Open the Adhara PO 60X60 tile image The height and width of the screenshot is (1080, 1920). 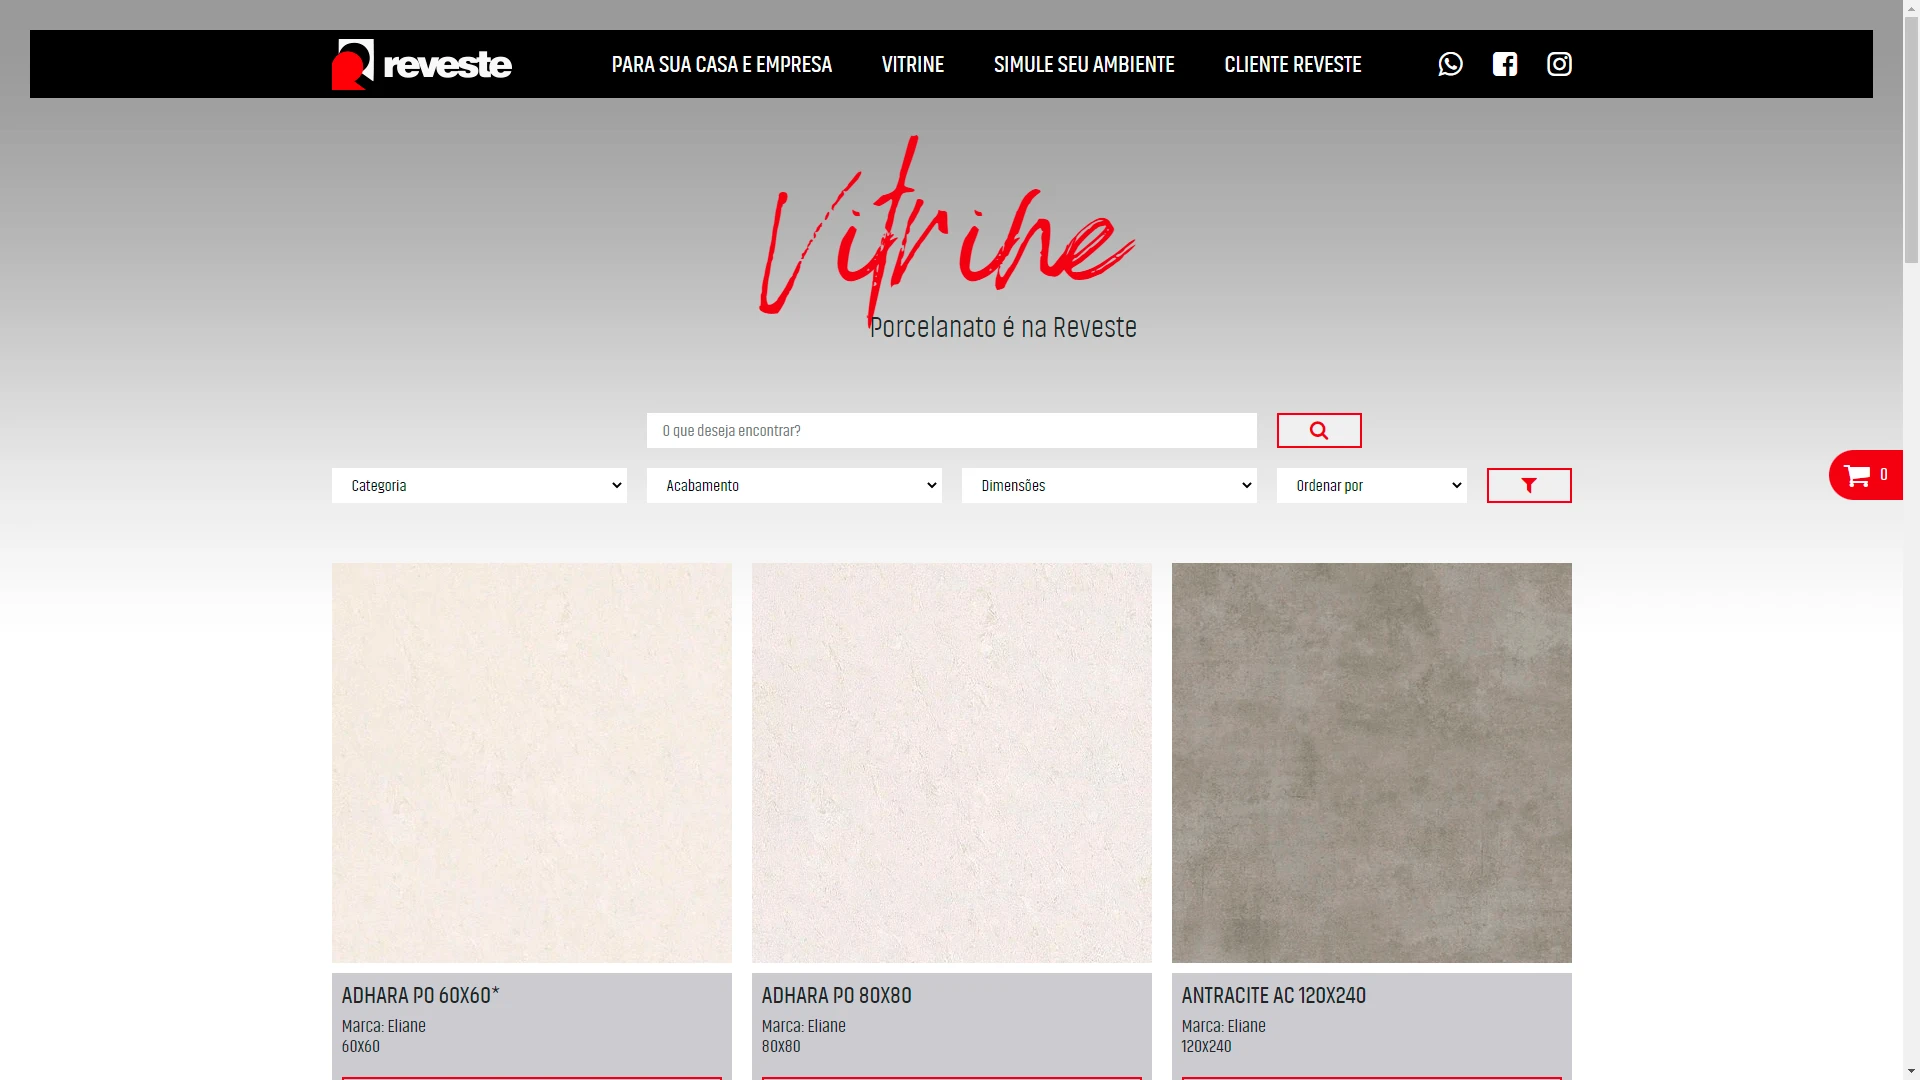[532, 763]
